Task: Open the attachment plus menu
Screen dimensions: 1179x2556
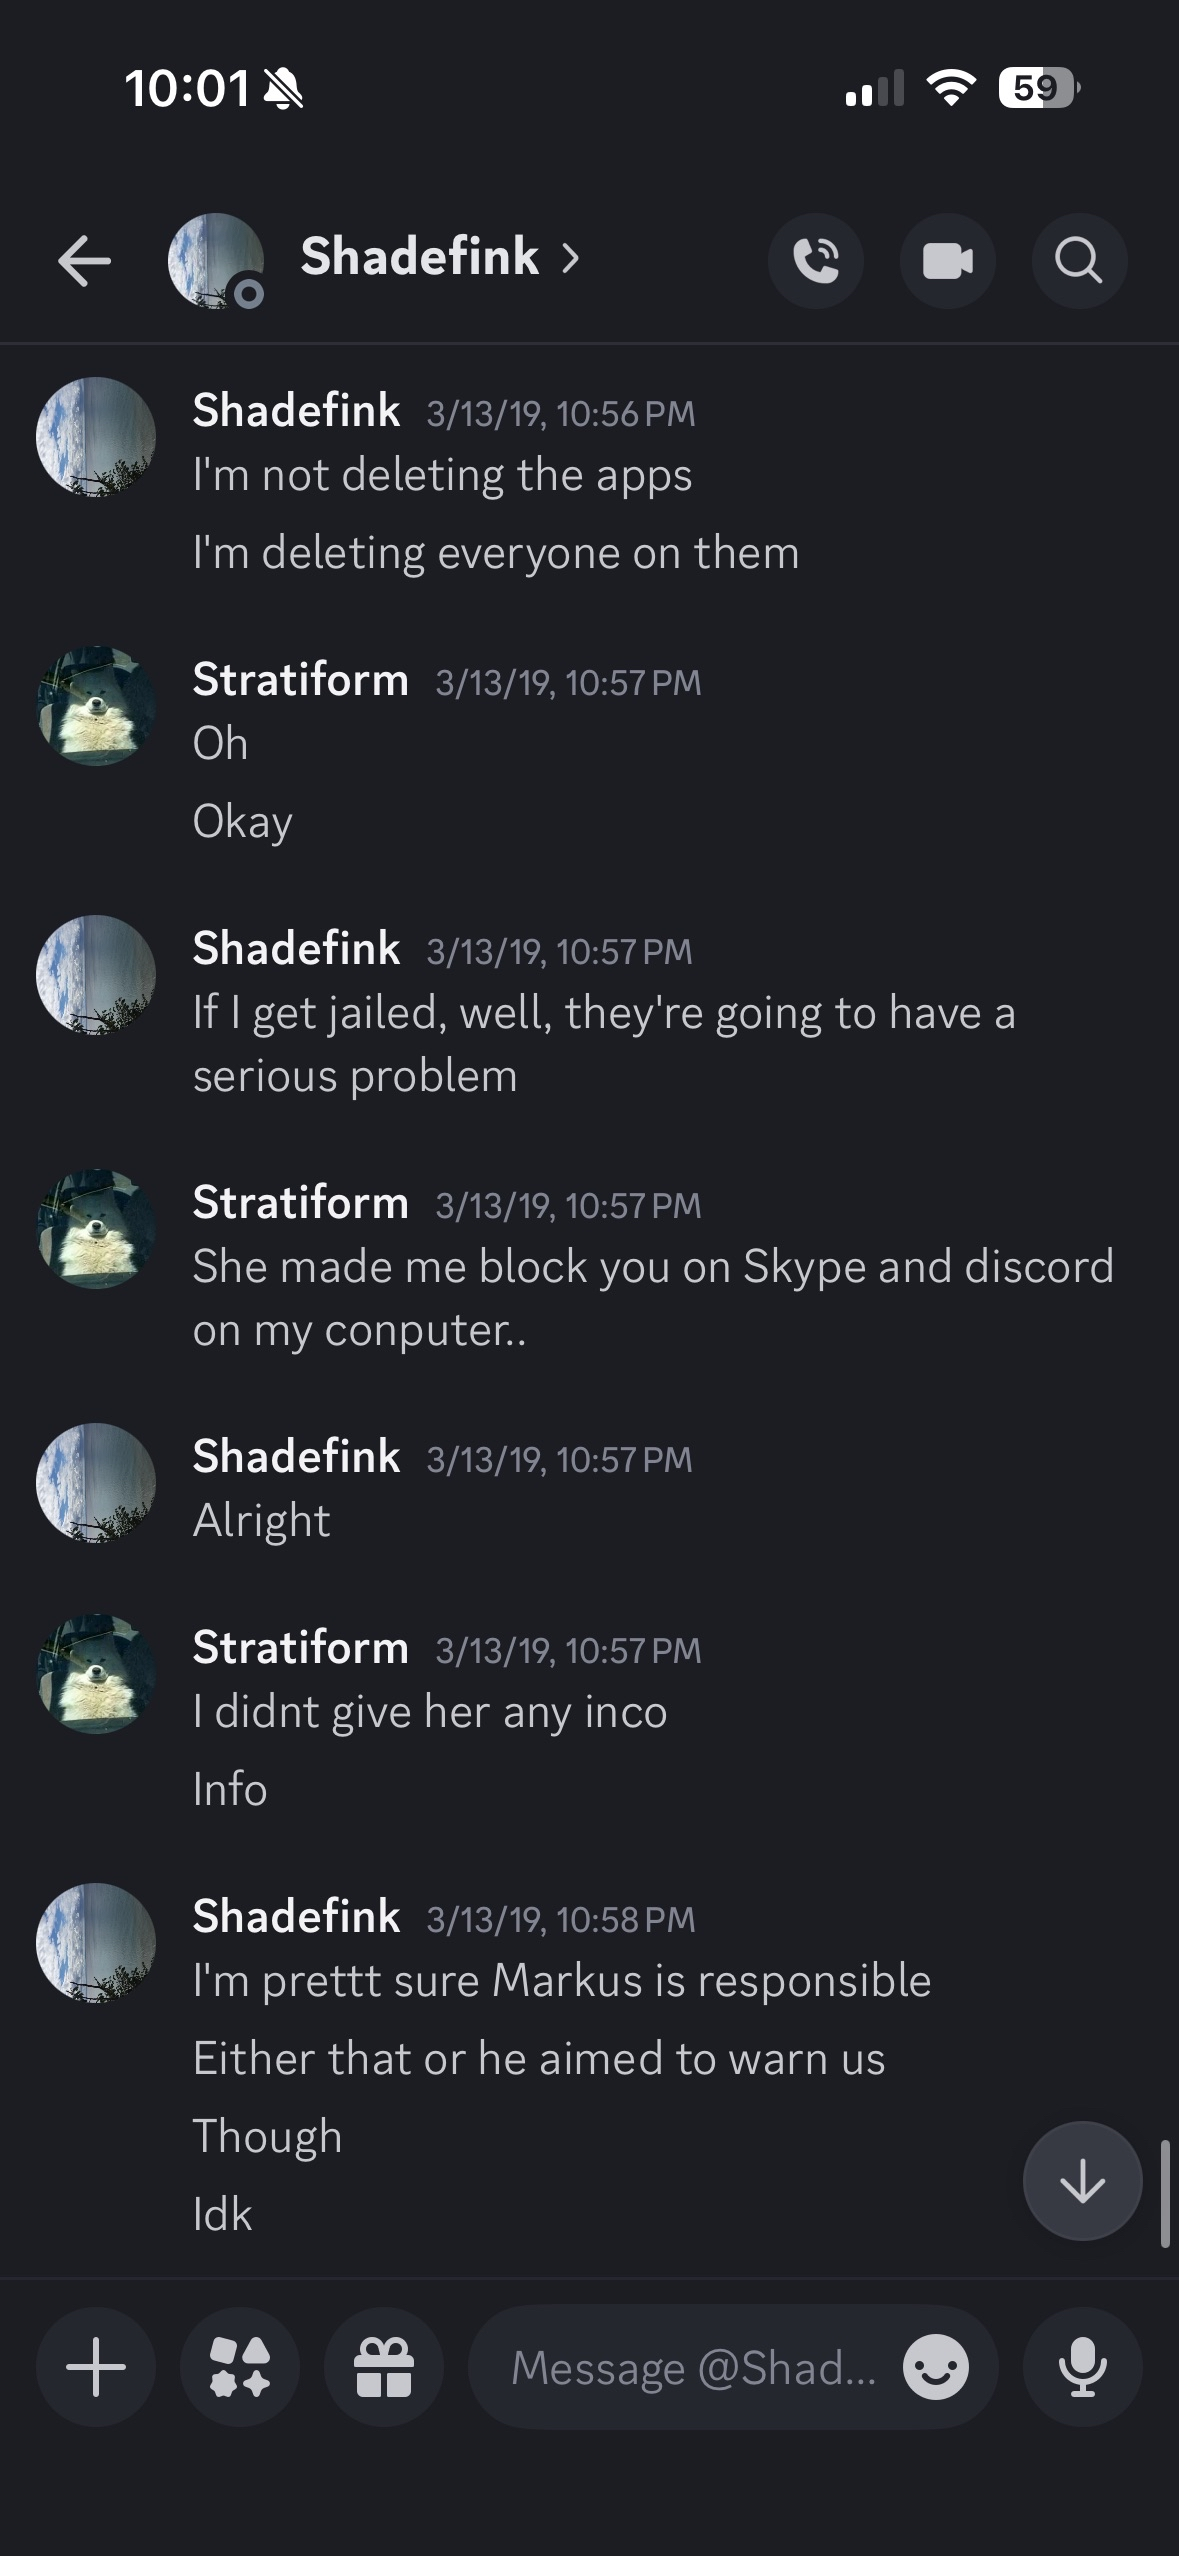Action: click(95, 2367)
